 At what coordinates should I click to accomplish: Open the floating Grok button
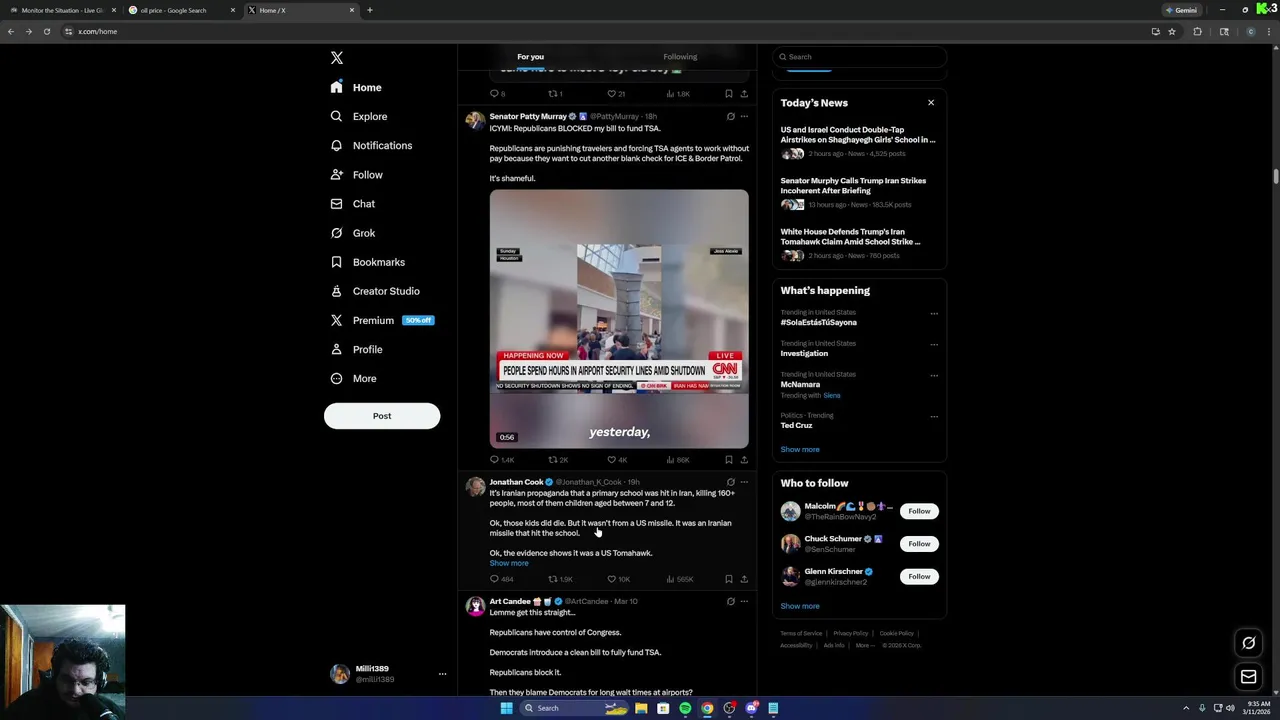coord(1248,643)
